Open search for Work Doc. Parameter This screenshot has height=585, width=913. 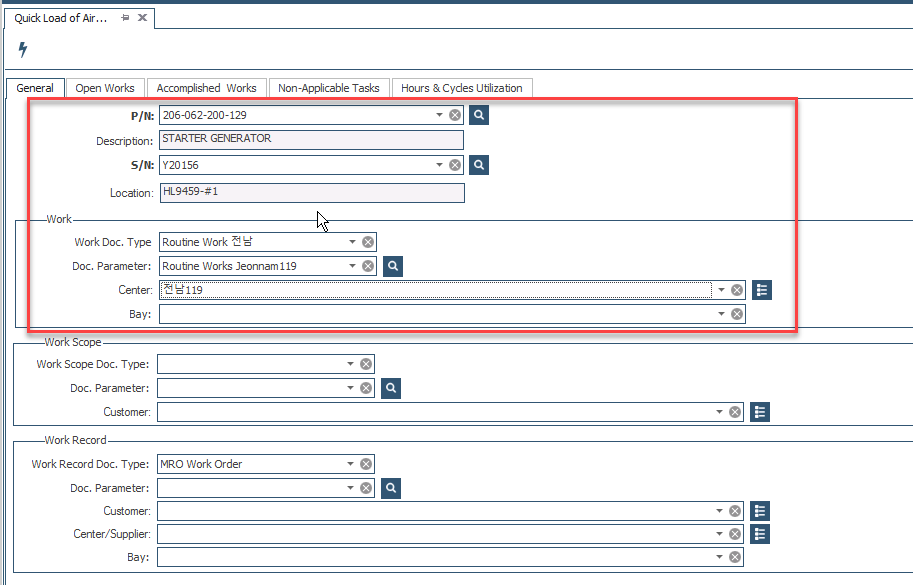point(393,266)
